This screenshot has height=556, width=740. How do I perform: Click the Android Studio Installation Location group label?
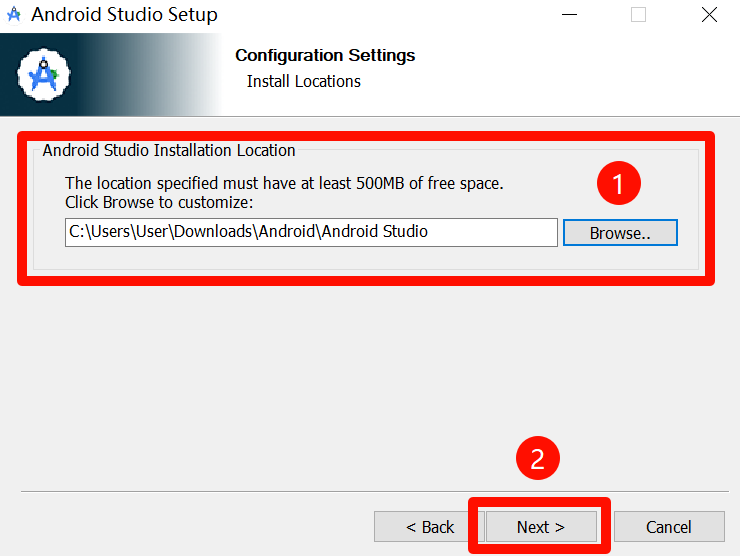point(169,151)
